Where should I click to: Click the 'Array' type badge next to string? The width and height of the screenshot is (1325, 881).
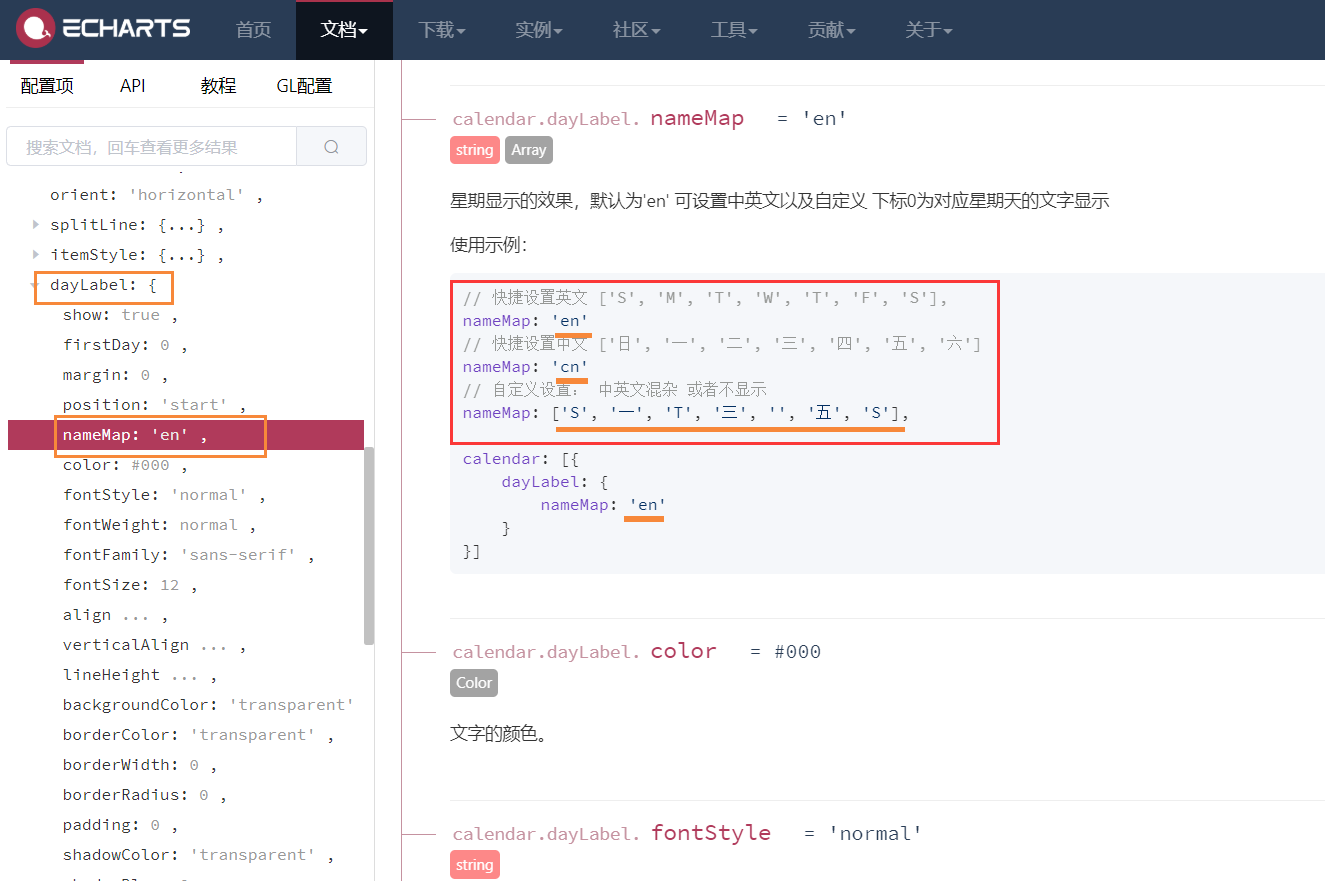[x=528, y=149]
